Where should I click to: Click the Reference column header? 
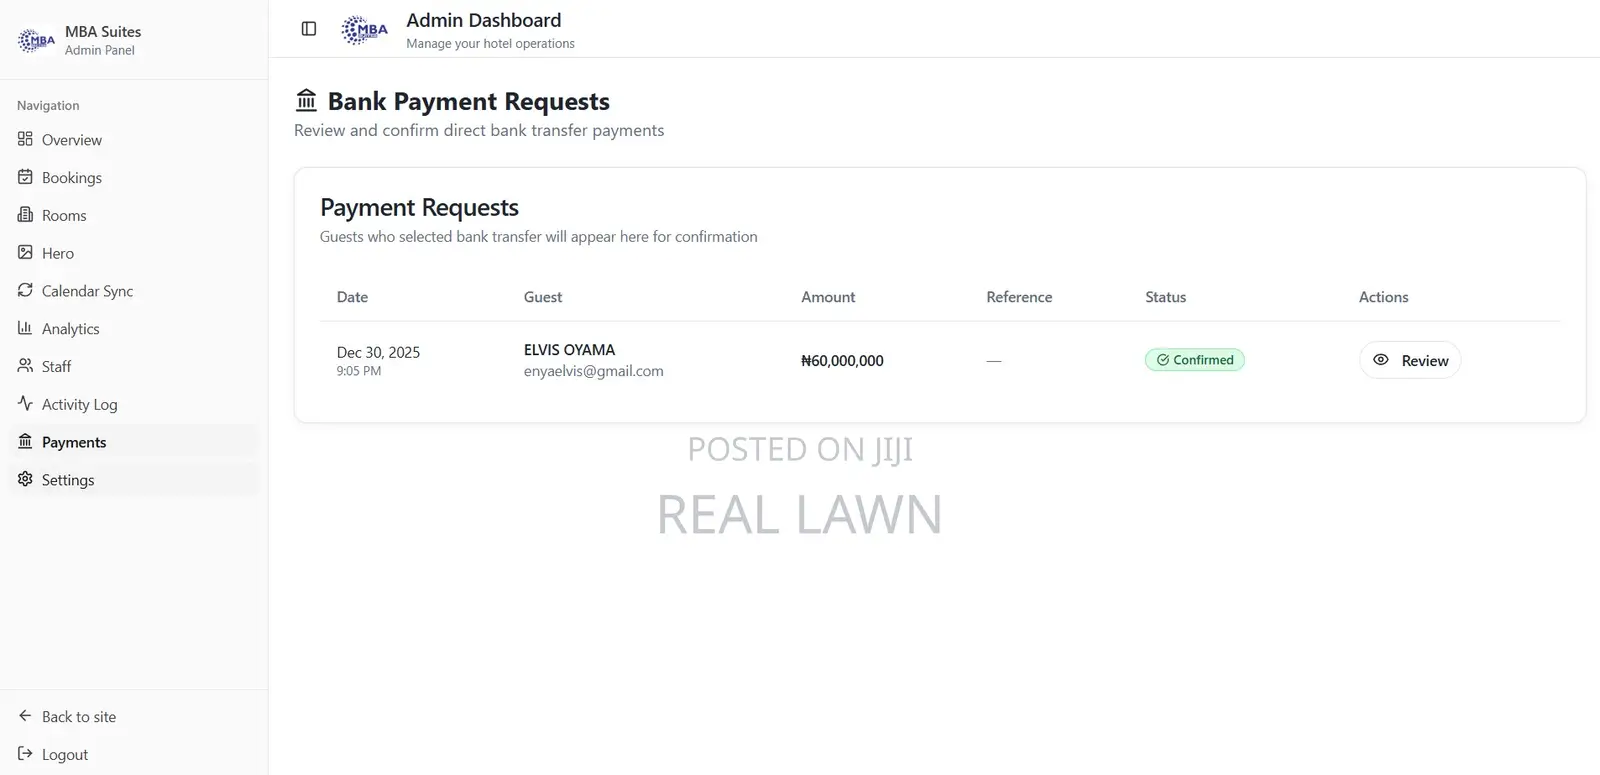point(1019,297)
